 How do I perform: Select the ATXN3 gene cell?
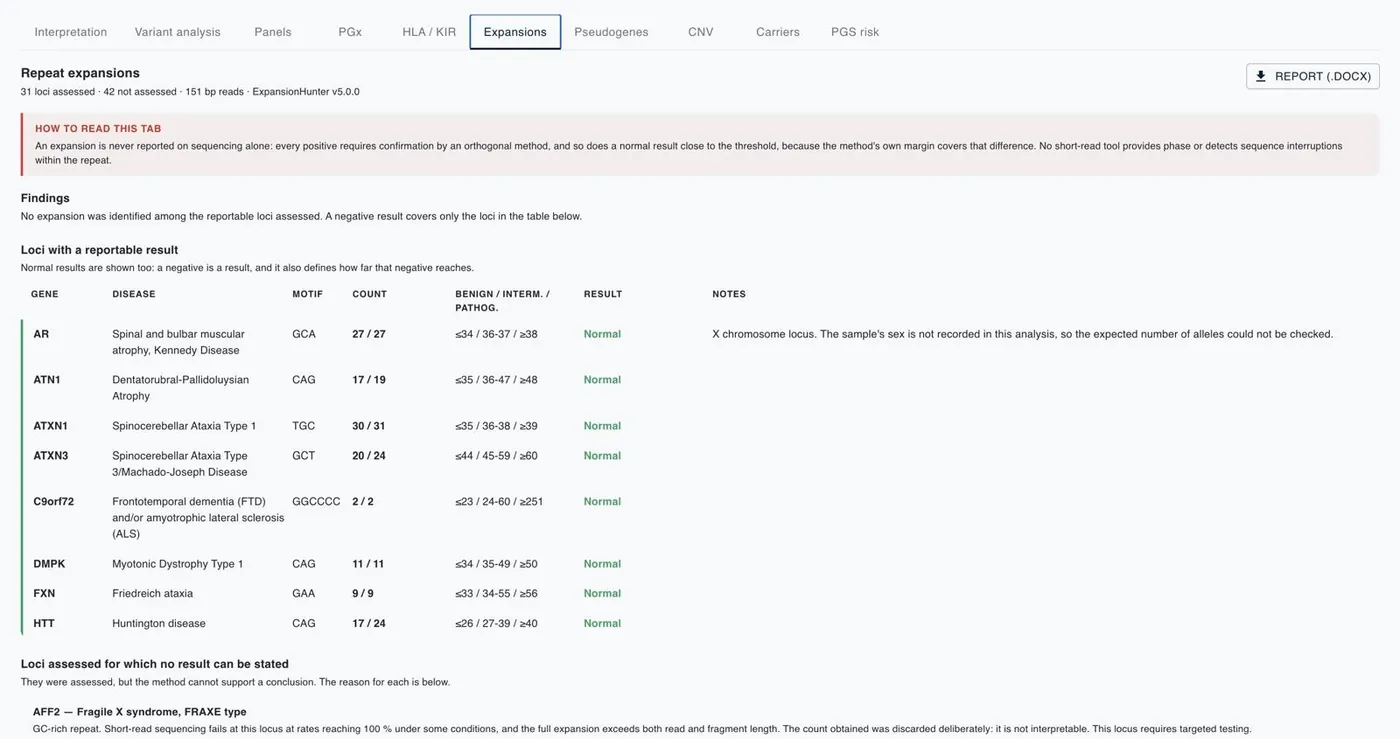[51, 456]
